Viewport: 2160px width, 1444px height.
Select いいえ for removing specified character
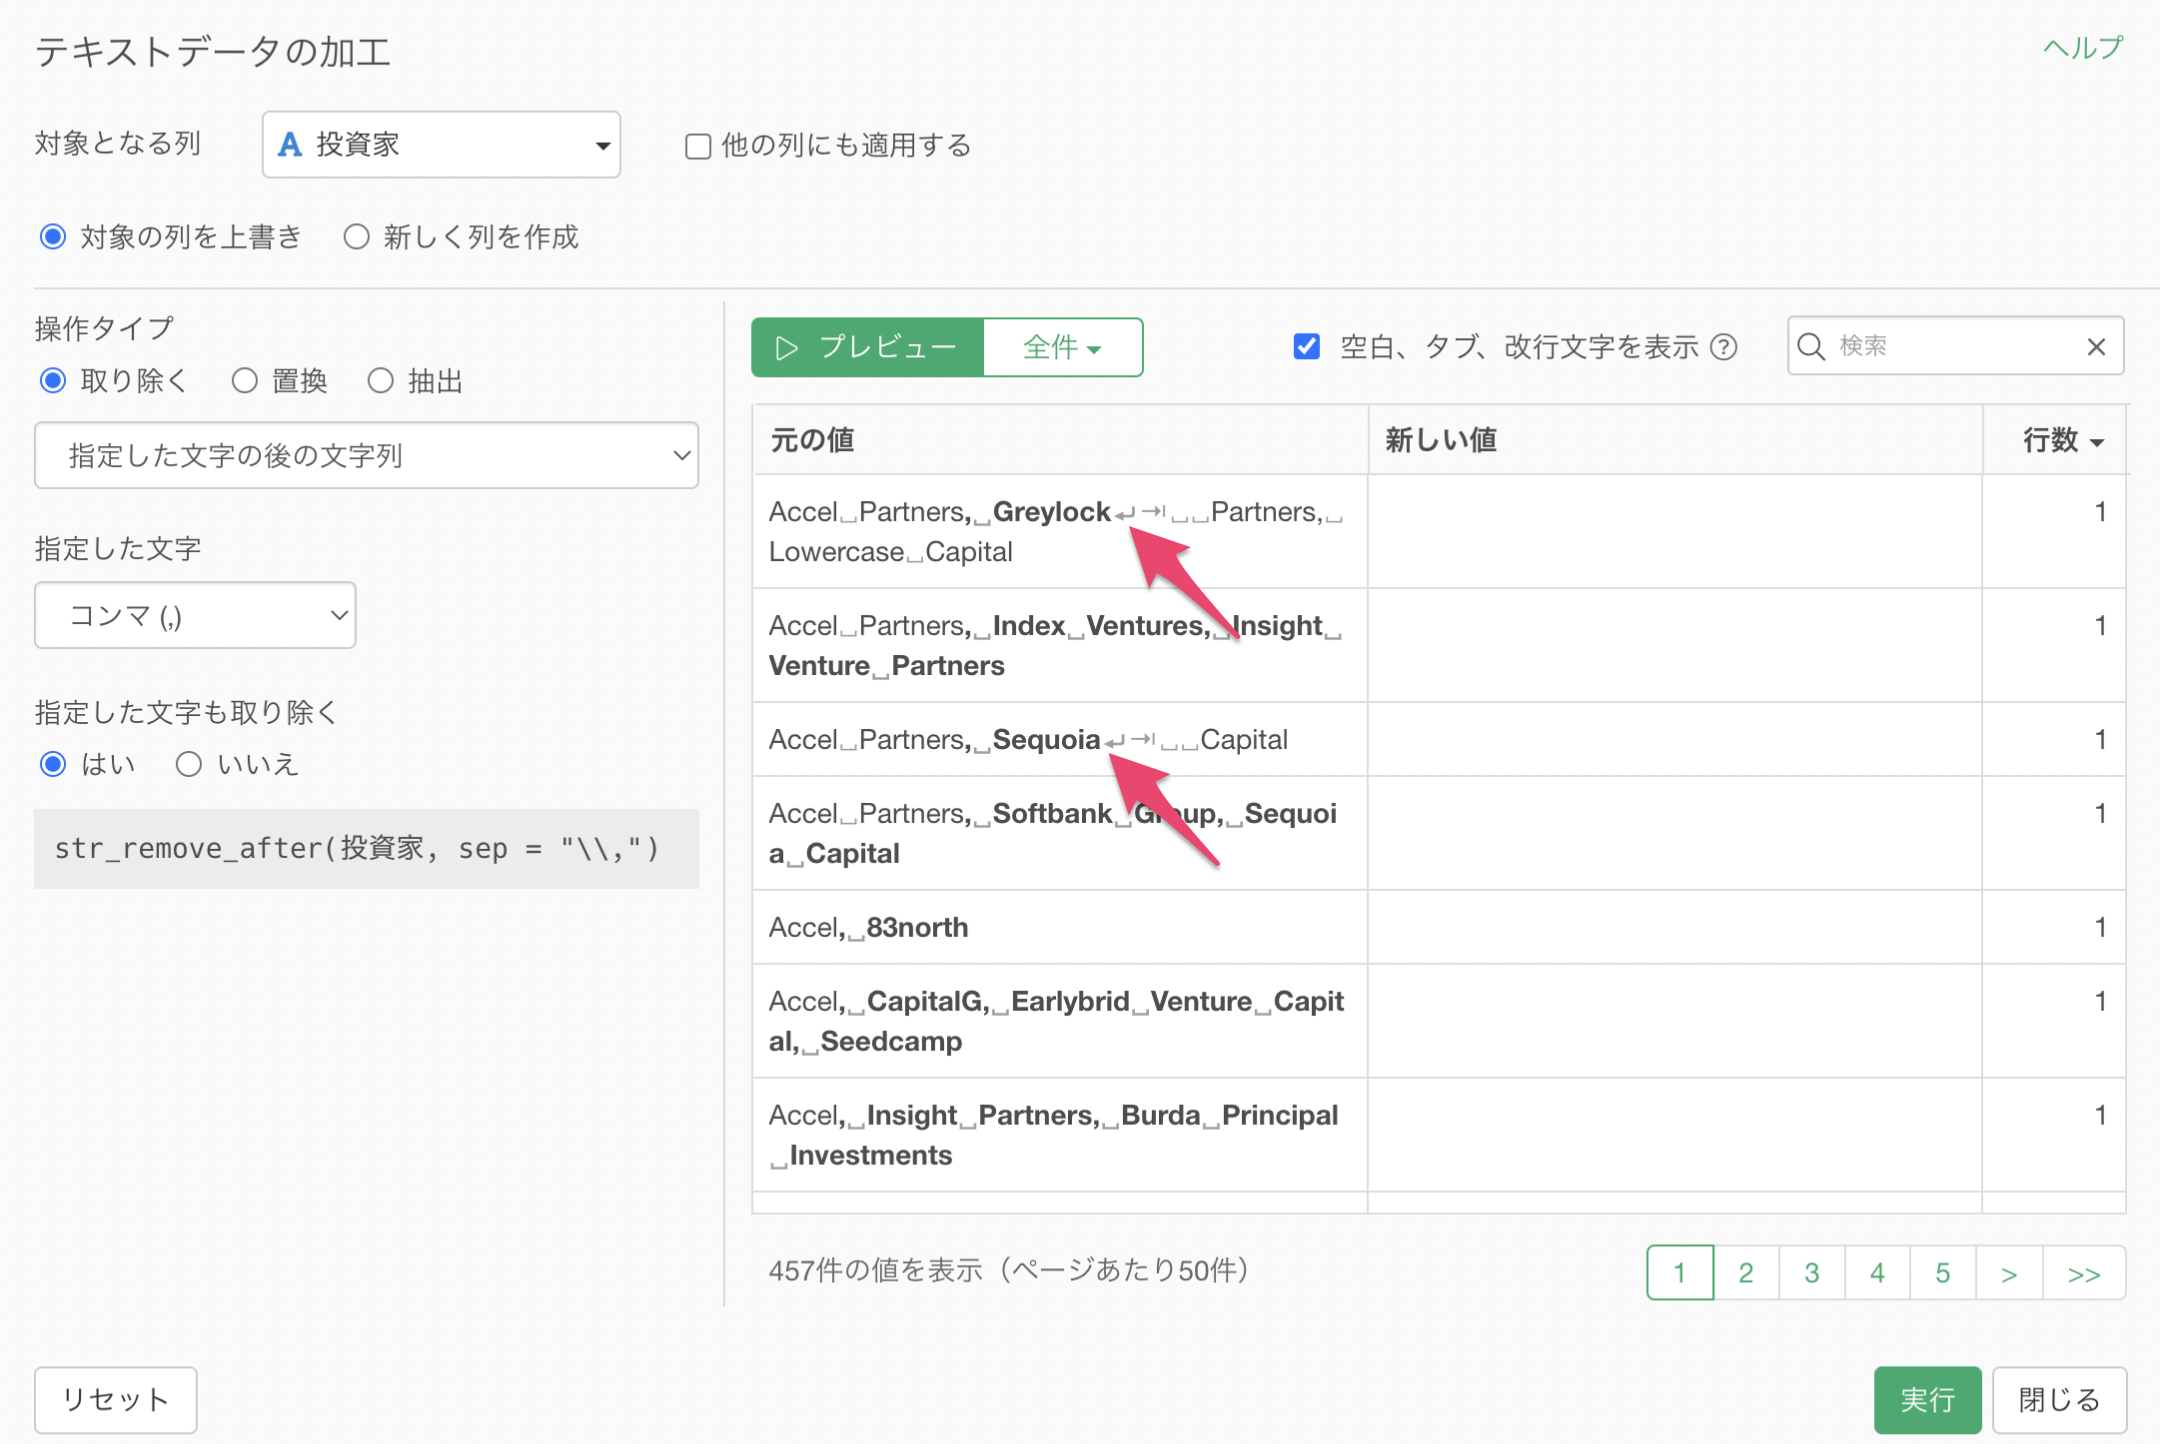[189, 764]
